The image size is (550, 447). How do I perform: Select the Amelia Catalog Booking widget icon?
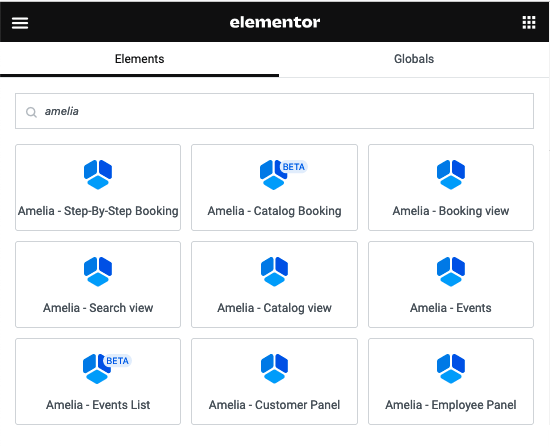tap(274, 174)
